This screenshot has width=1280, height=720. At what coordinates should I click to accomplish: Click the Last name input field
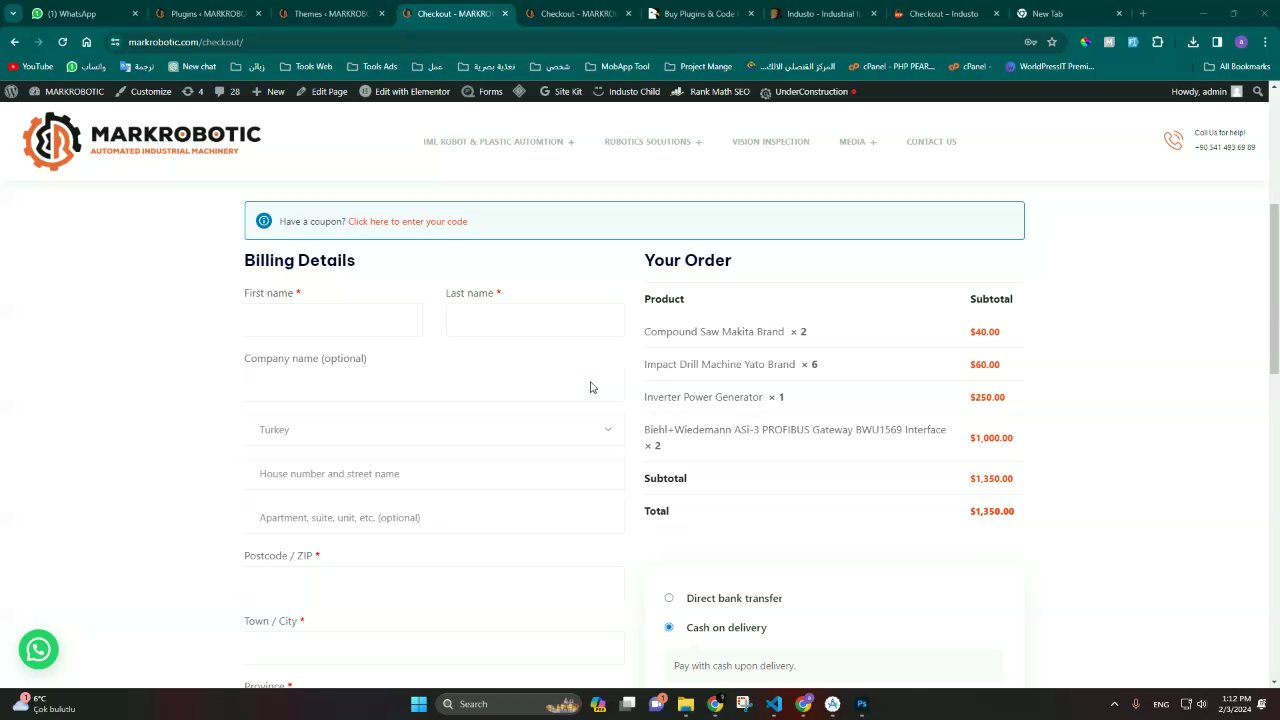(535, 320)
